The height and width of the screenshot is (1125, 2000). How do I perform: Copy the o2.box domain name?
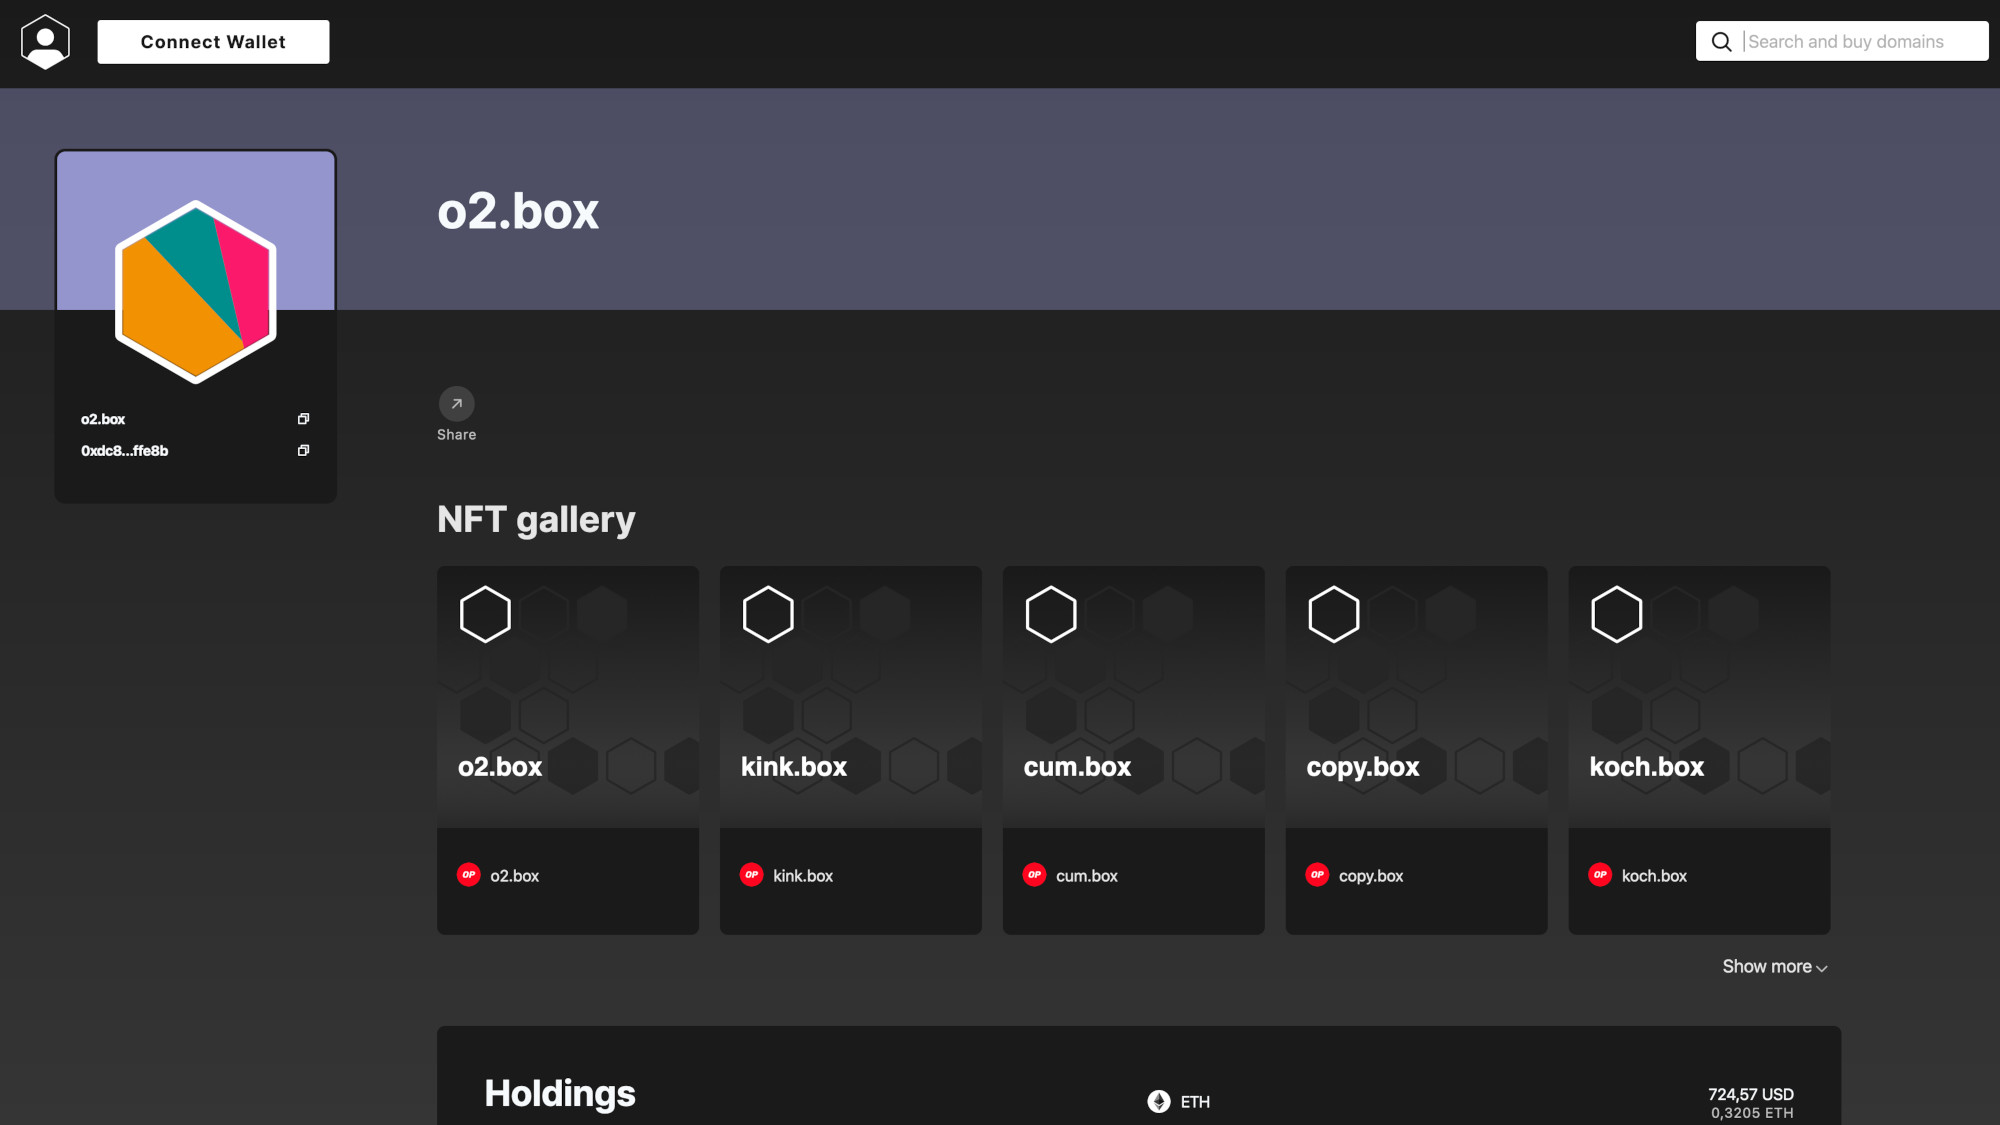click(x=303, y=419)
